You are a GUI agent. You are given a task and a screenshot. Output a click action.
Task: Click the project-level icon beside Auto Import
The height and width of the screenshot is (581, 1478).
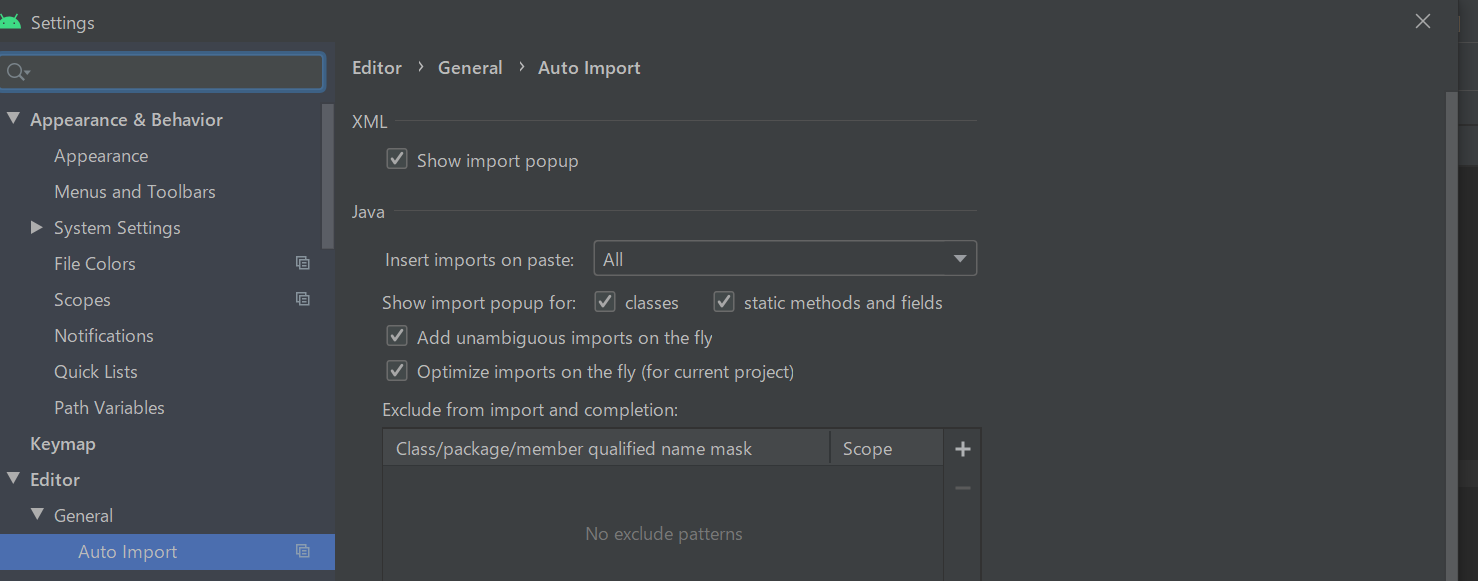point(303,552)
